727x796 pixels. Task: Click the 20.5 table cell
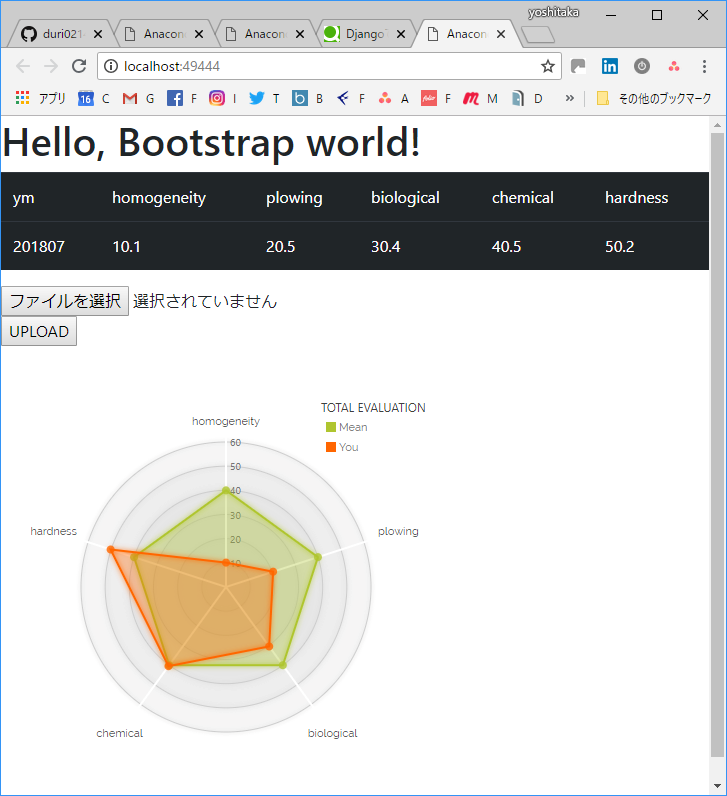(280, 247)
